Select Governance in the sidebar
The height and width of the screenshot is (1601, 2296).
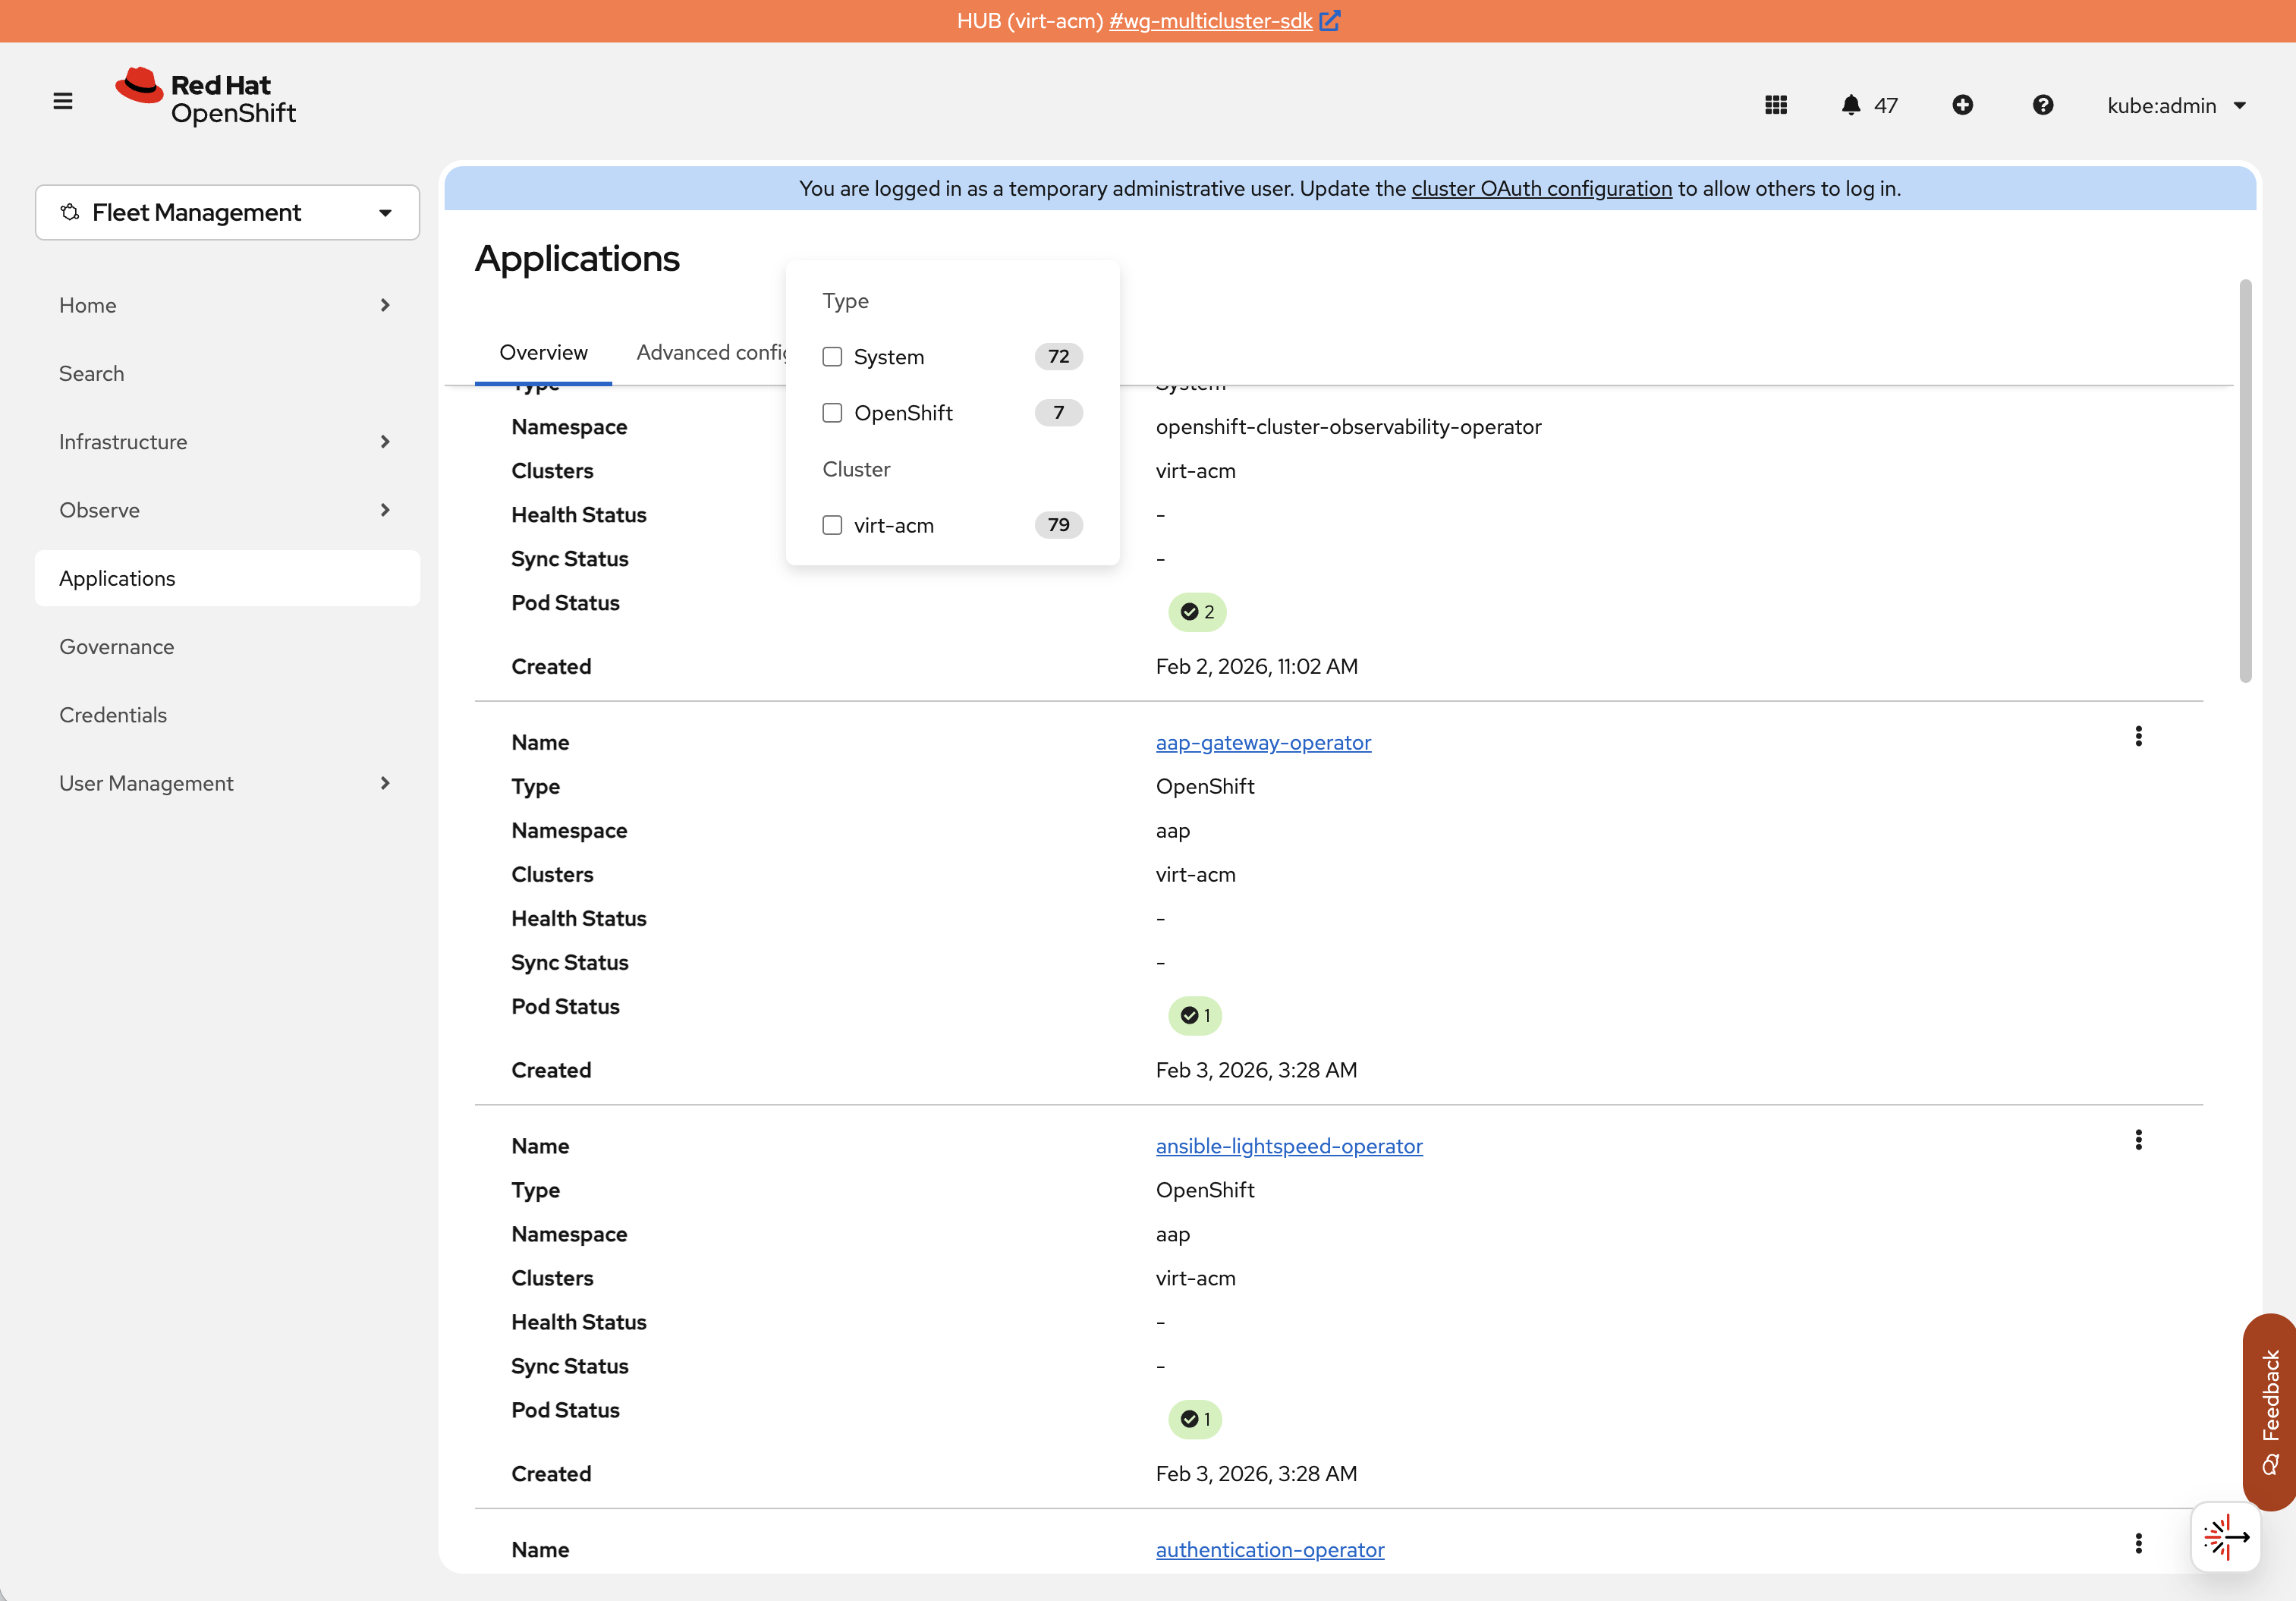point(117,647)
